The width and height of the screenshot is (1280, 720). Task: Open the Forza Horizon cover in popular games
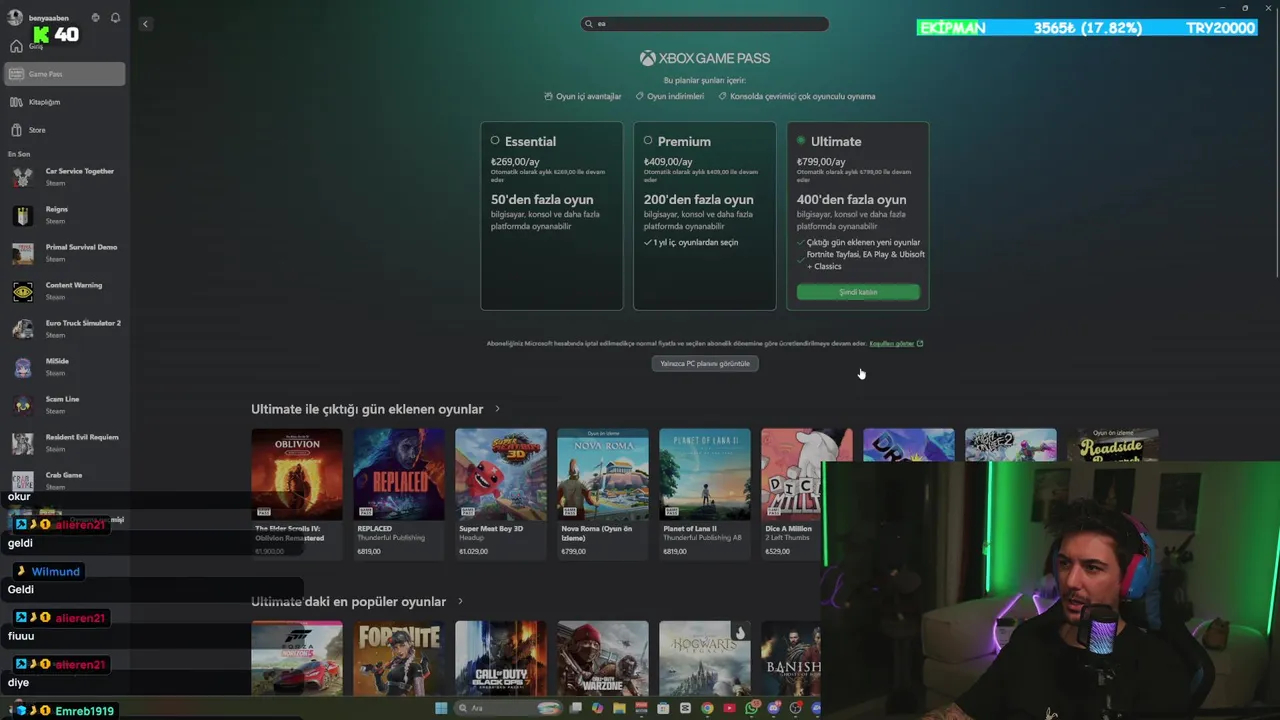click(x=297, y=658)
